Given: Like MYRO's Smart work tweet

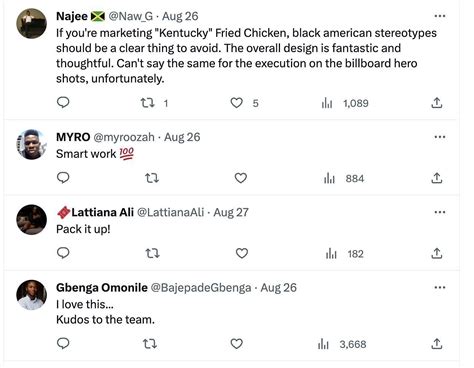Looking at the screenshot, I should [x=240, y=178].
